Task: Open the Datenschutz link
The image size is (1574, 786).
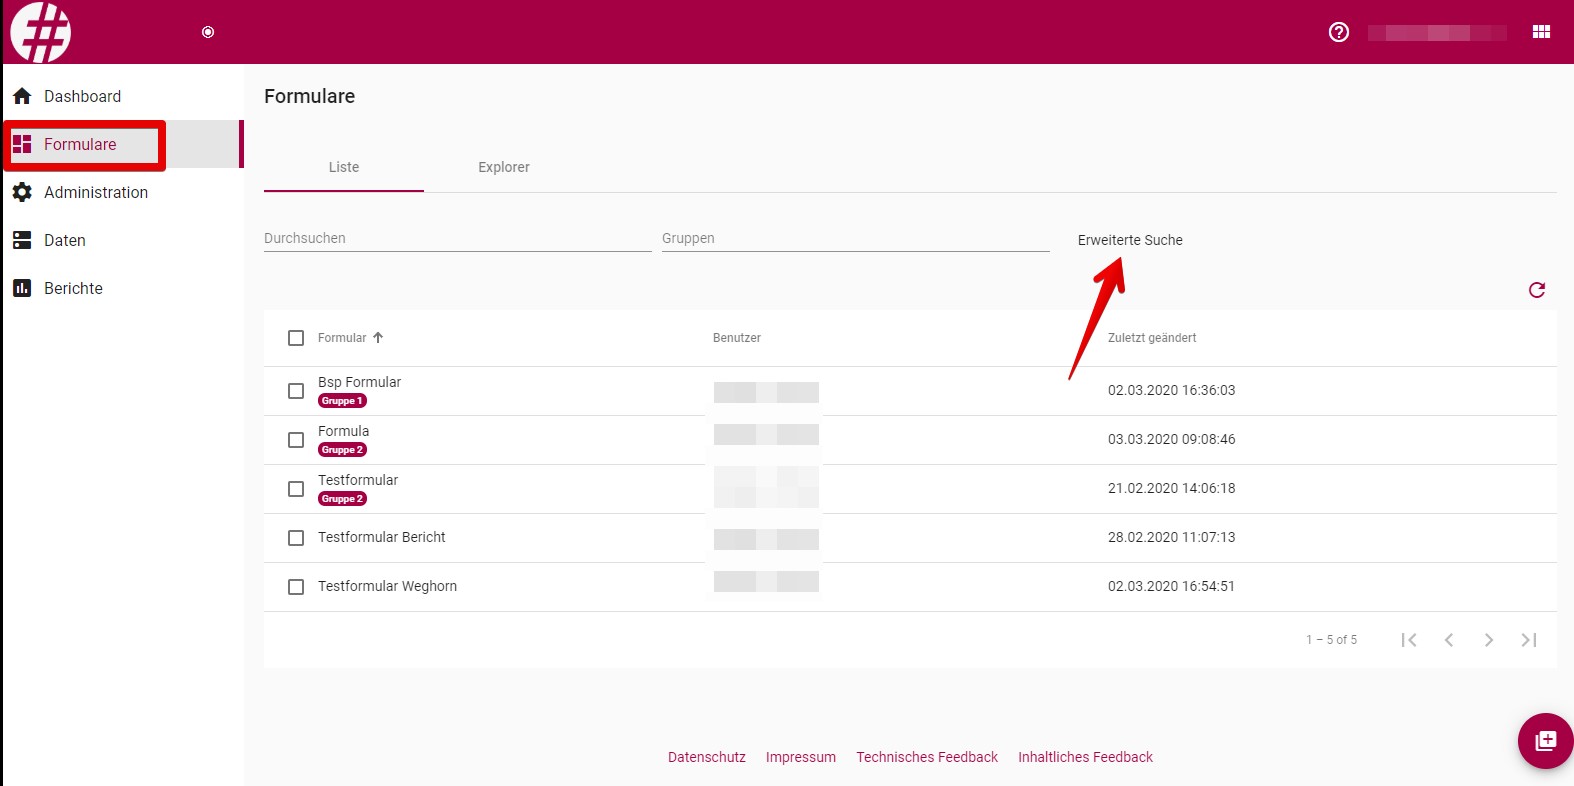Action: click(707, 757)
